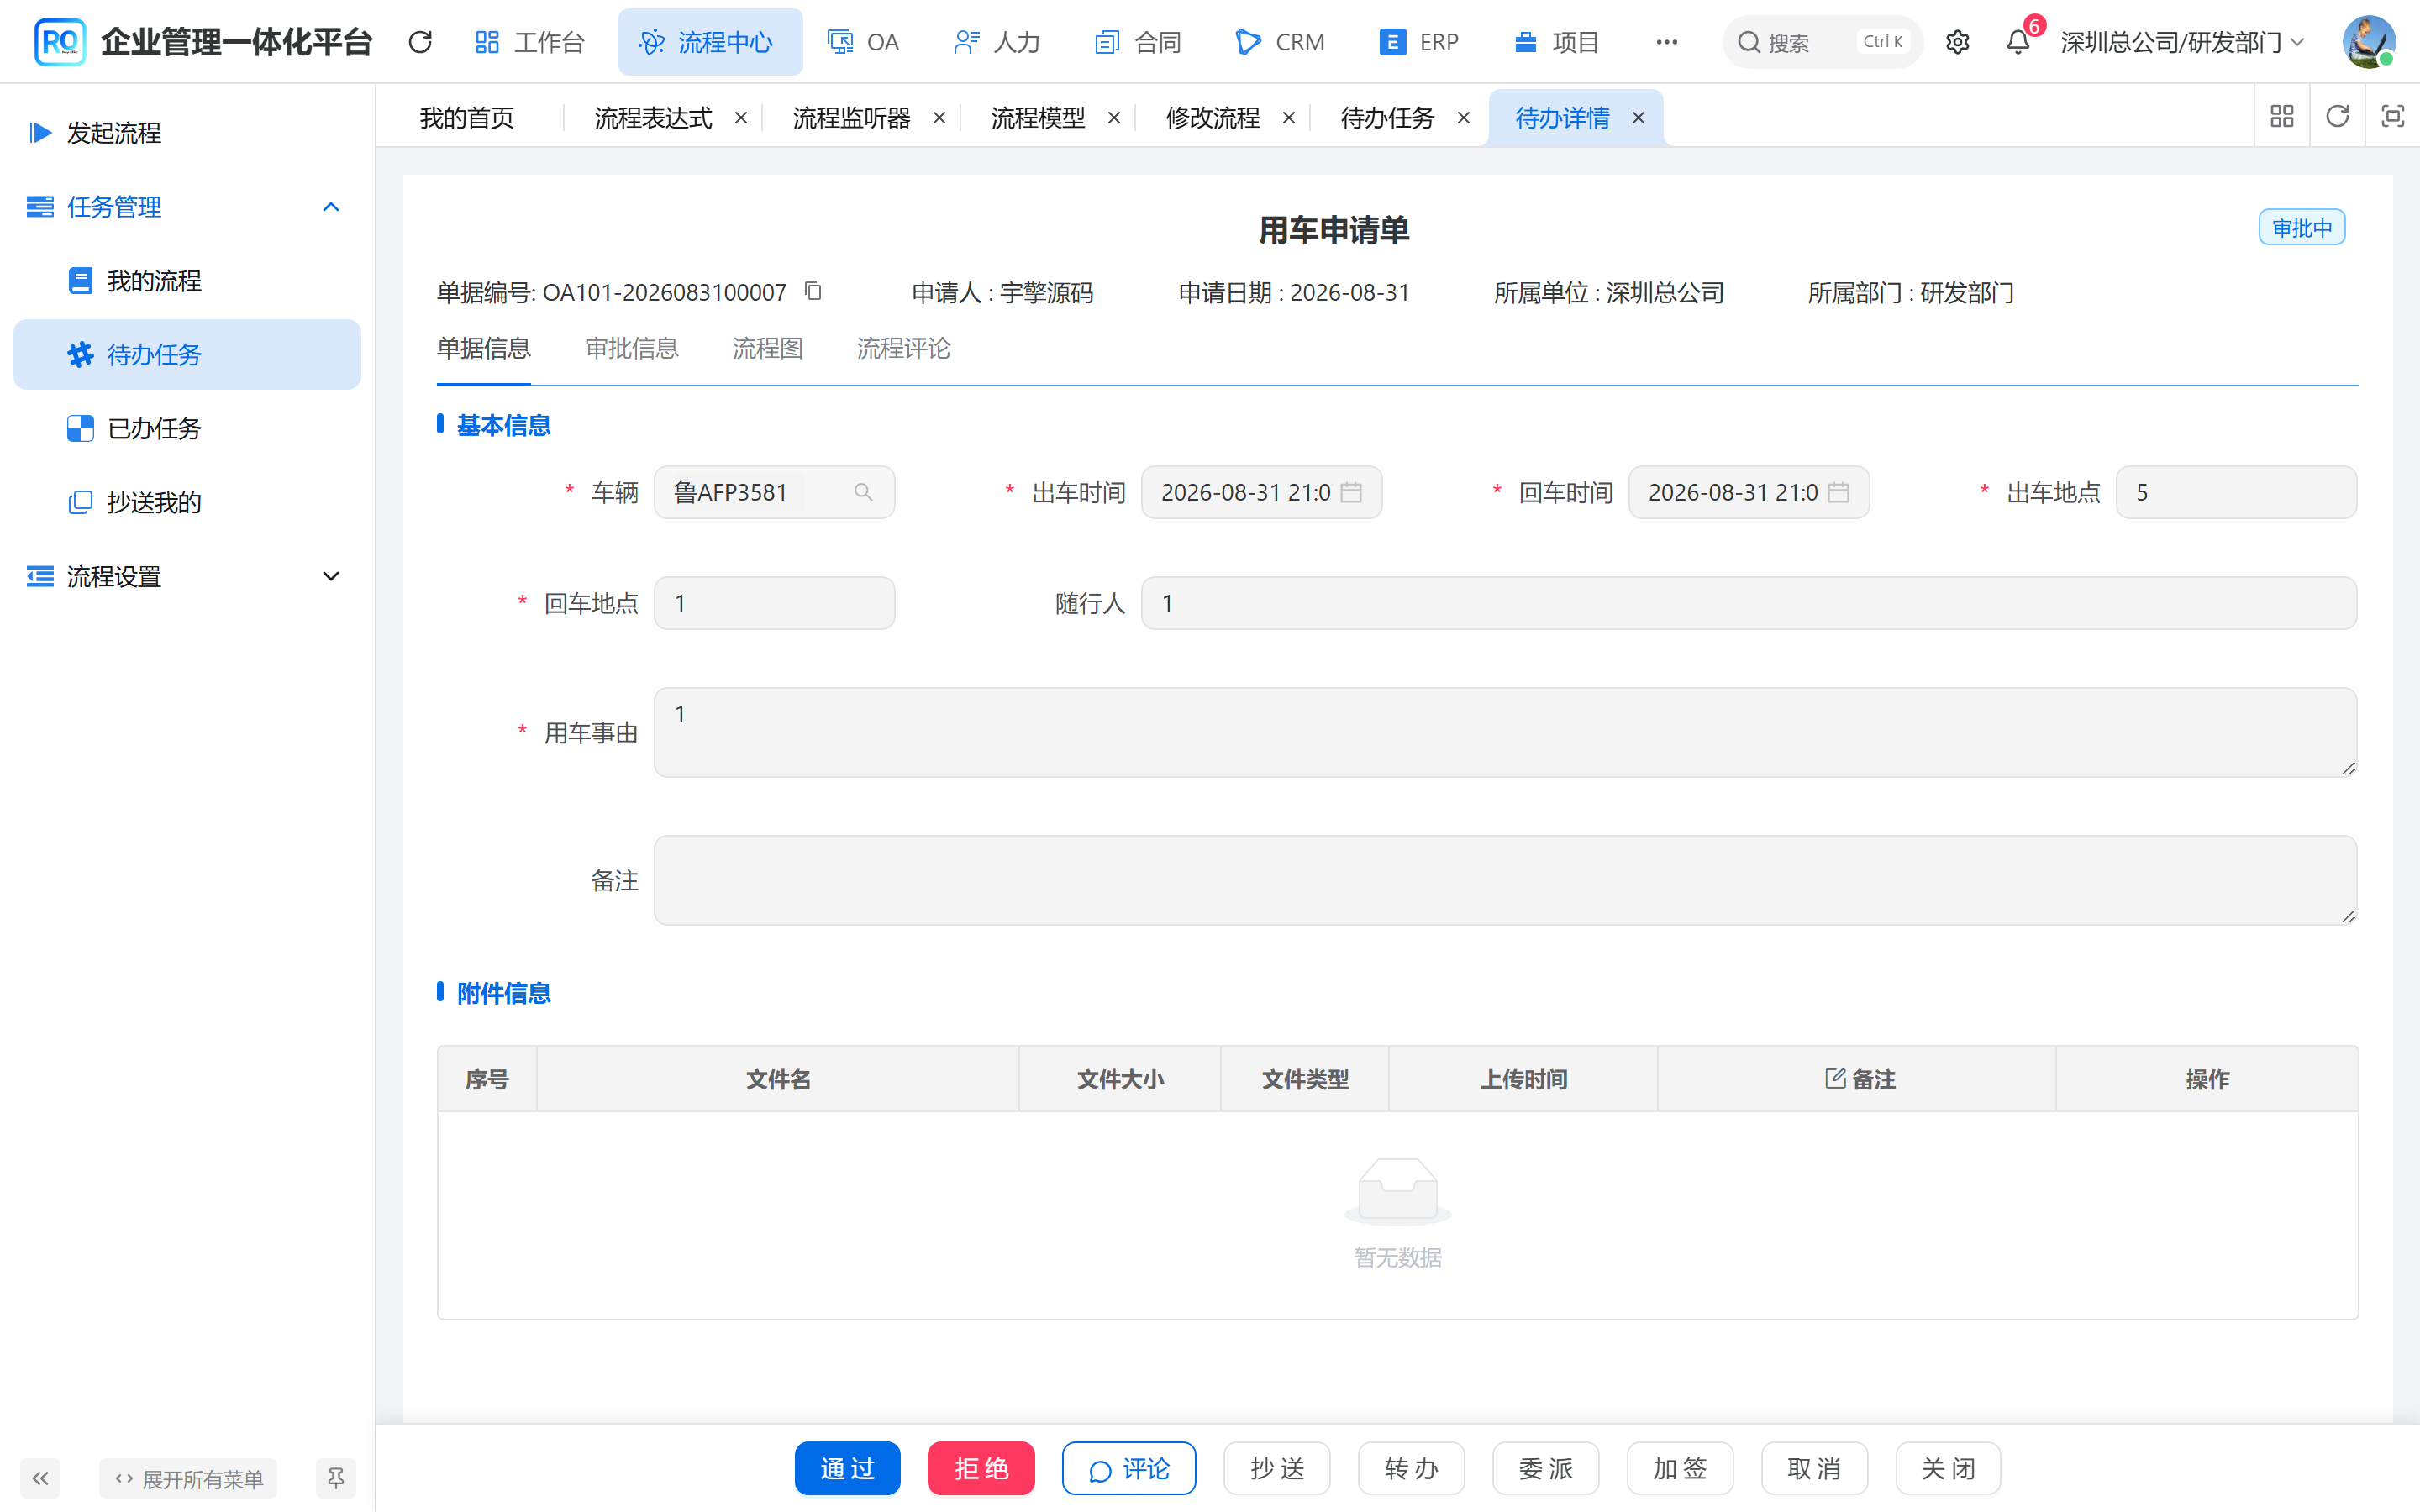The width and height of the screenshot is (2420, 1512).
Task: Click 展开所有菜单 button
Action: click(188, 1478)
